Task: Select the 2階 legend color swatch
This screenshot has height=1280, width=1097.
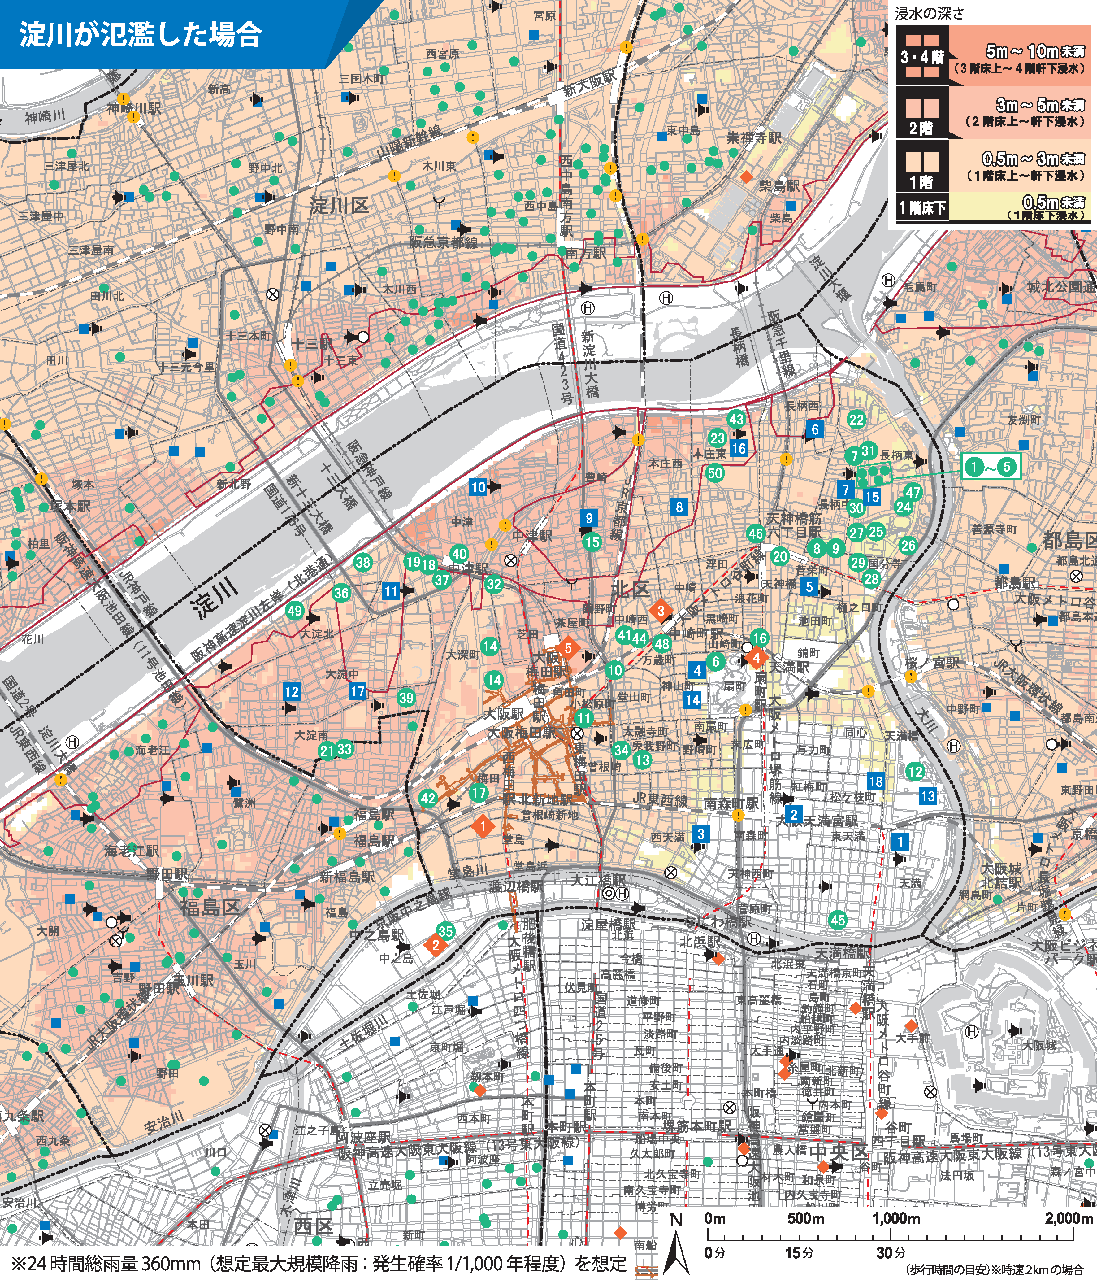Action: (921, 112)
